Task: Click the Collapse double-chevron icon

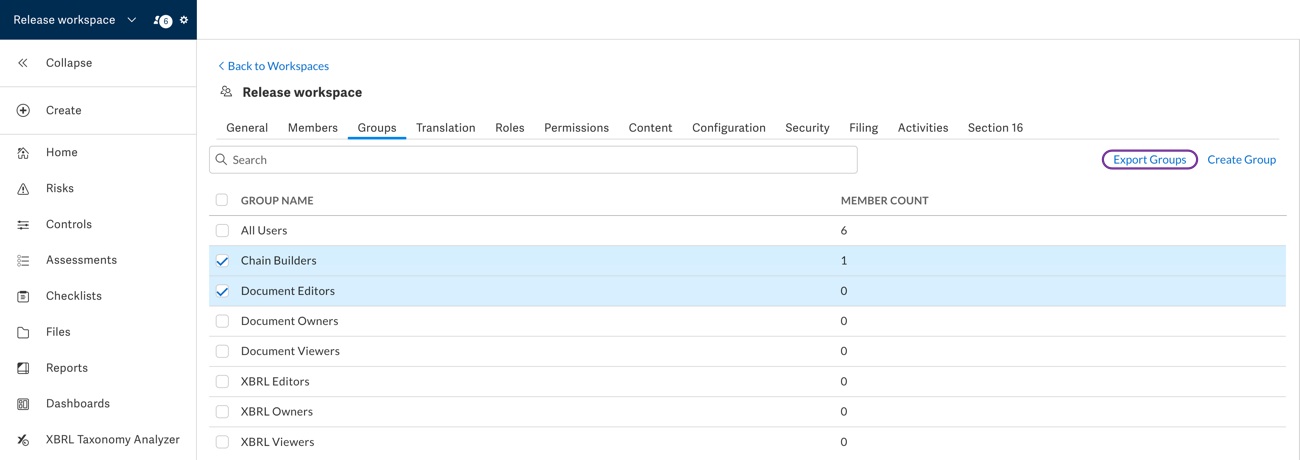Action: click(x=23, y=63)
